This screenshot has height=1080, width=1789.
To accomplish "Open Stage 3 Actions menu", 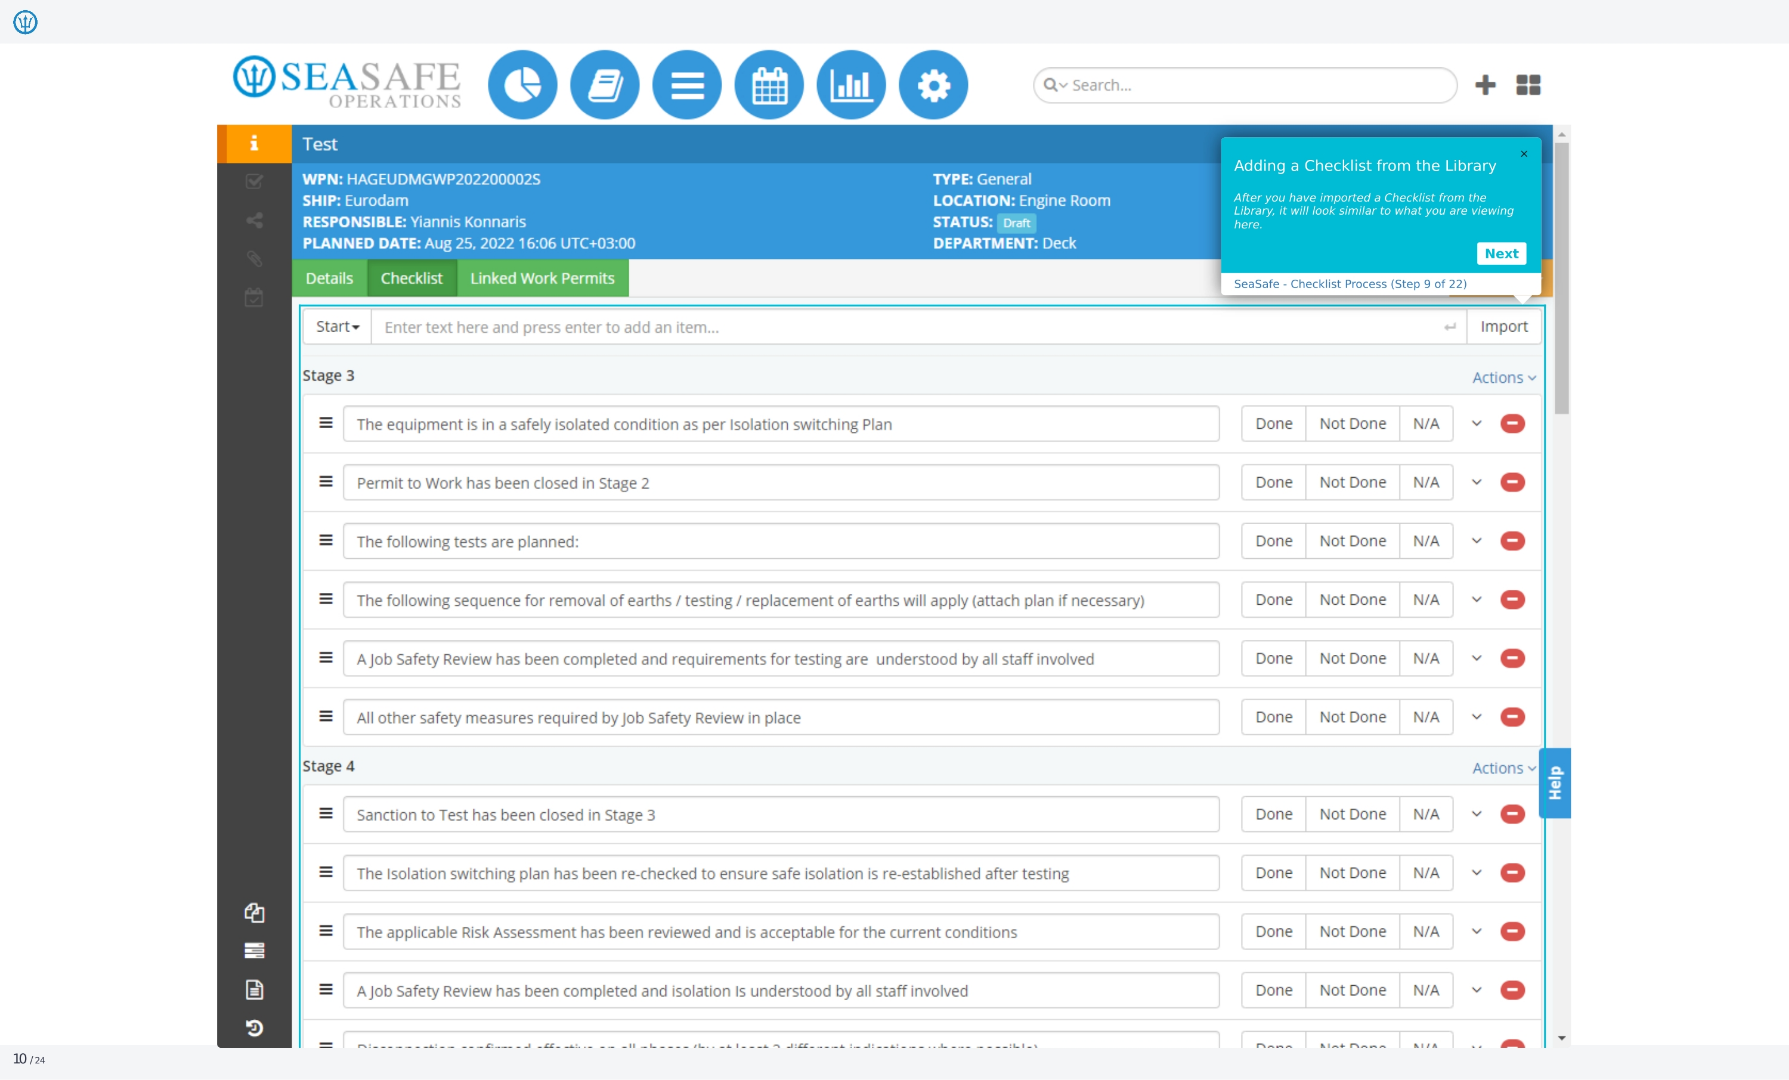I will tap(1503, 377).
